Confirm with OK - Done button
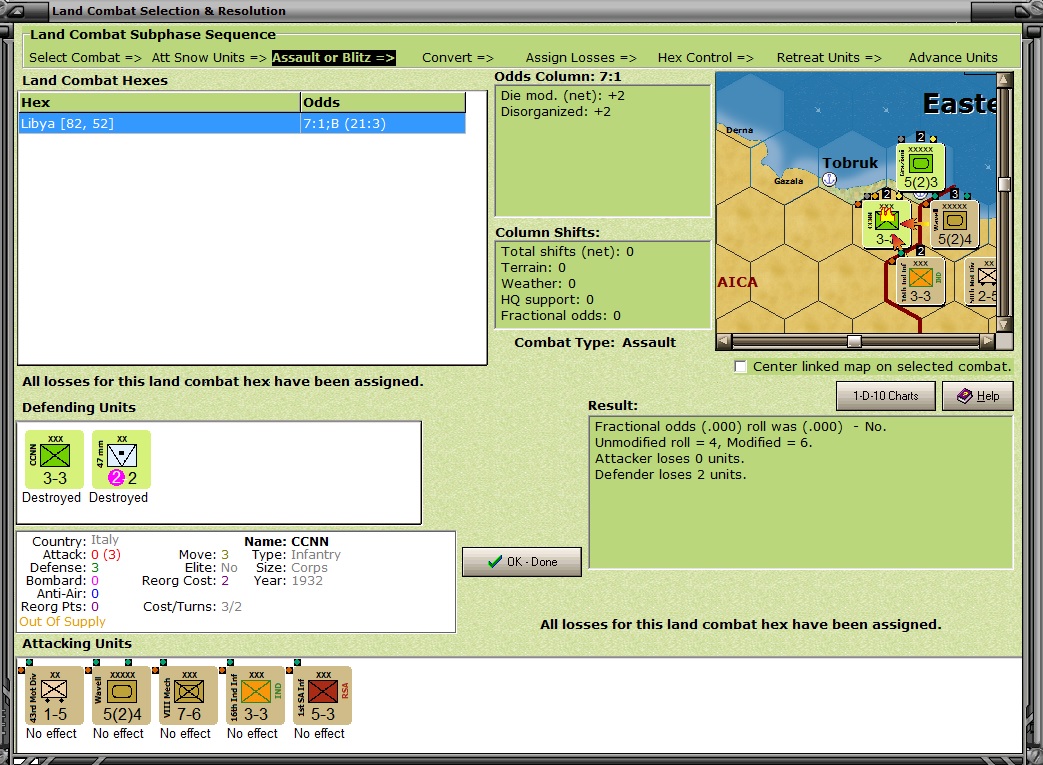Image resolution: width=1043 pixels, height=765 pixels. pos(522,562)
